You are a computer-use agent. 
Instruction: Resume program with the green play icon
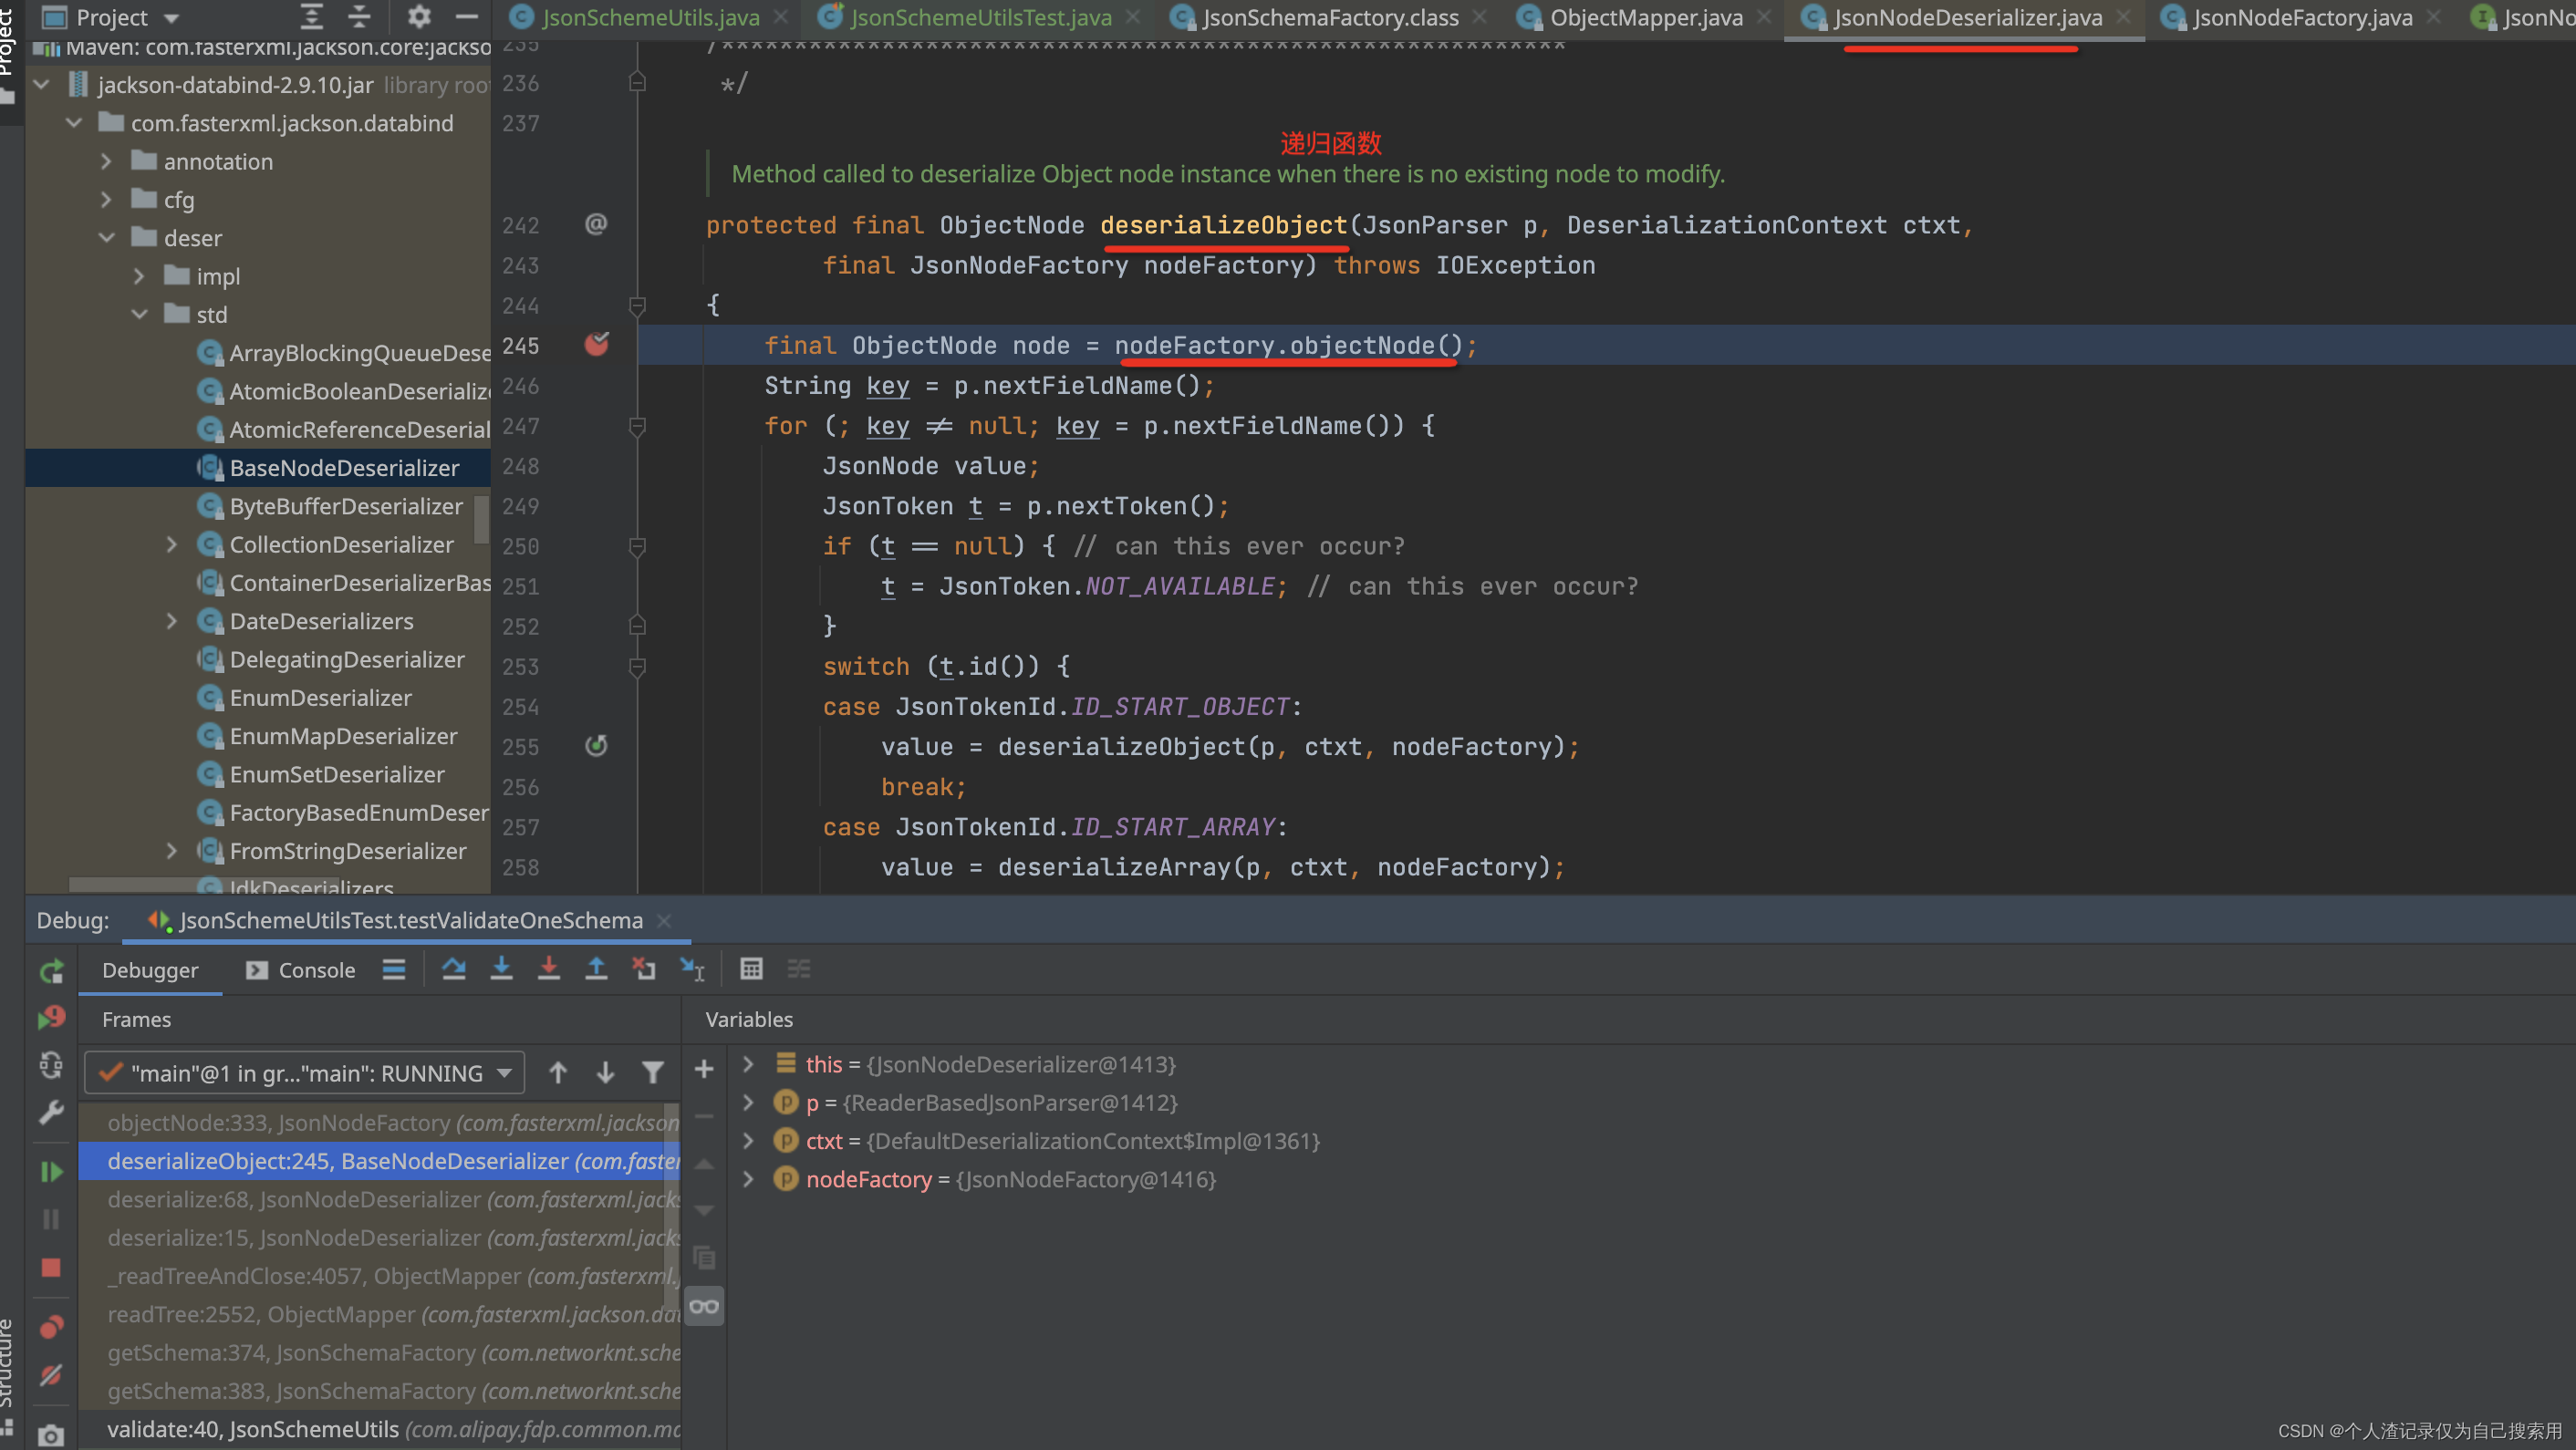click(x=51, y=1171)
